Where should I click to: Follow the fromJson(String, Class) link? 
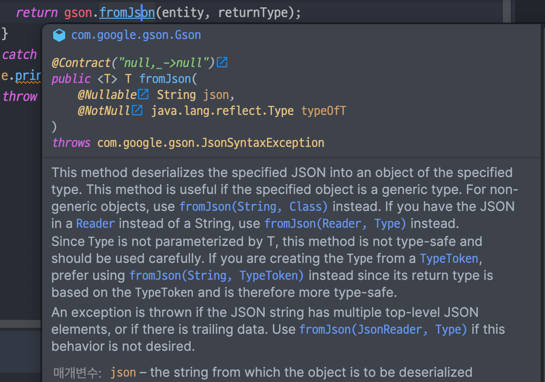[x=253, y=206]
